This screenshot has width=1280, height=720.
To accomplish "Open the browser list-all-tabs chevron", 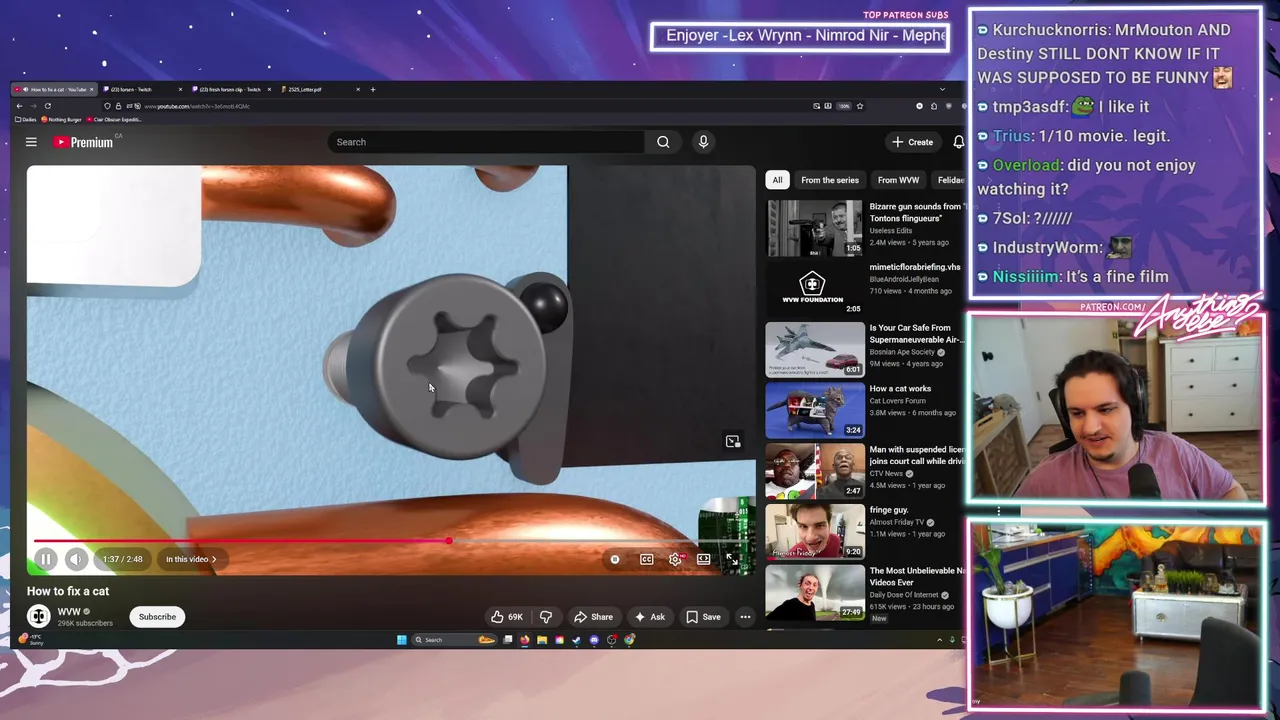I will coord(942,89).
